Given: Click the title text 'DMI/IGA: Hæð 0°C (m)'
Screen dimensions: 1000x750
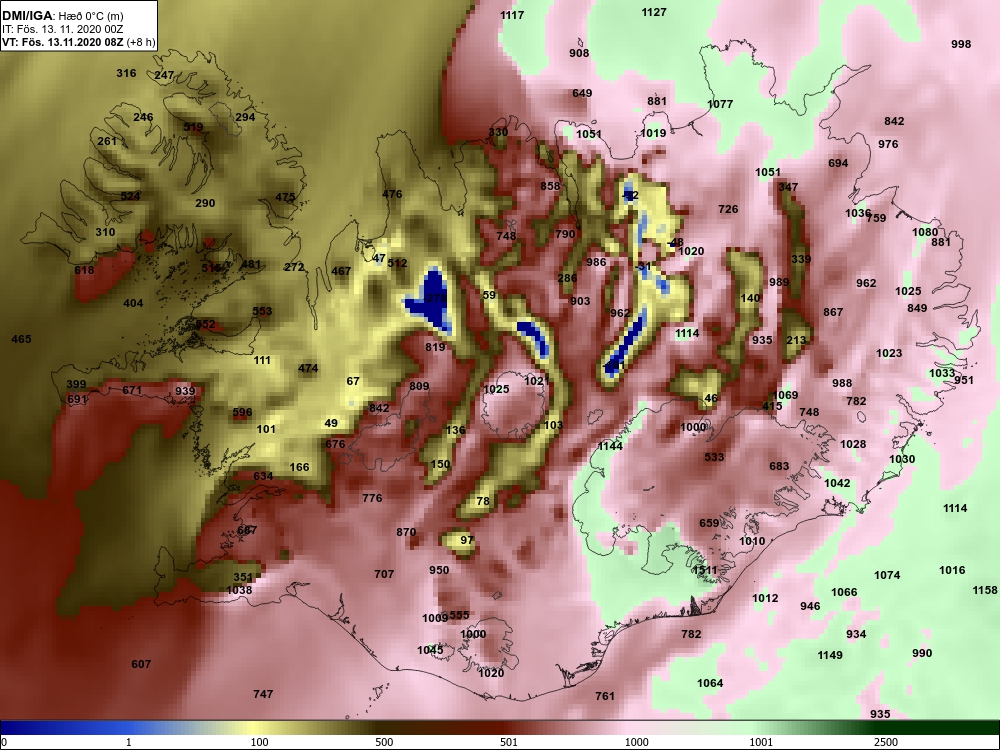Looking at the screenshot, I should click(62, 15).
